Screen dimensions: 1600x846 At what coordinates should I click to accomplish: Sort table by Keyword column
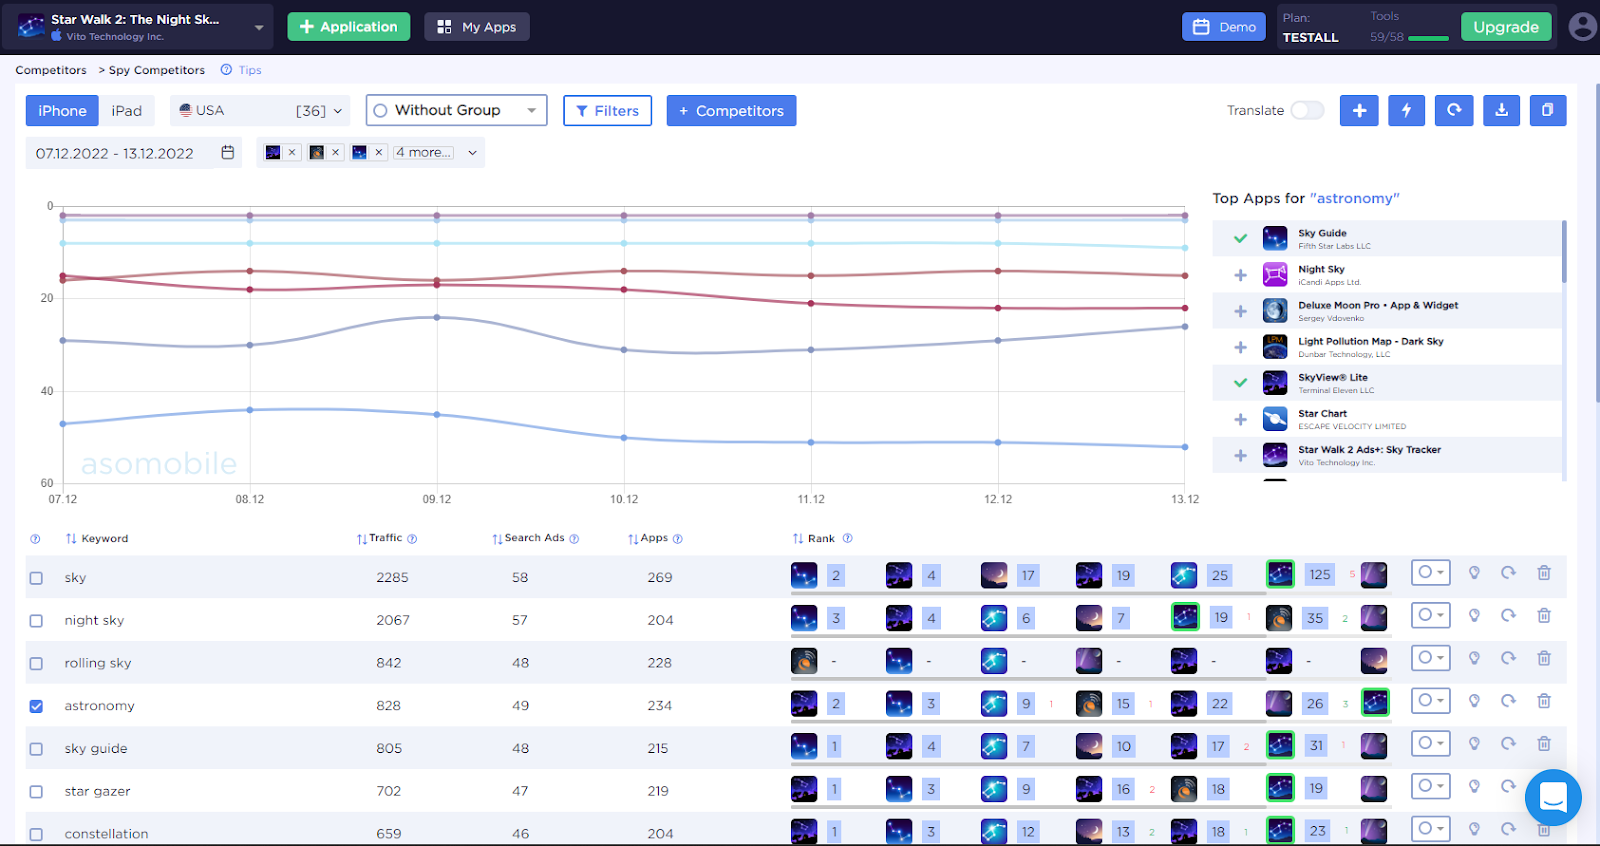(97, 539)
